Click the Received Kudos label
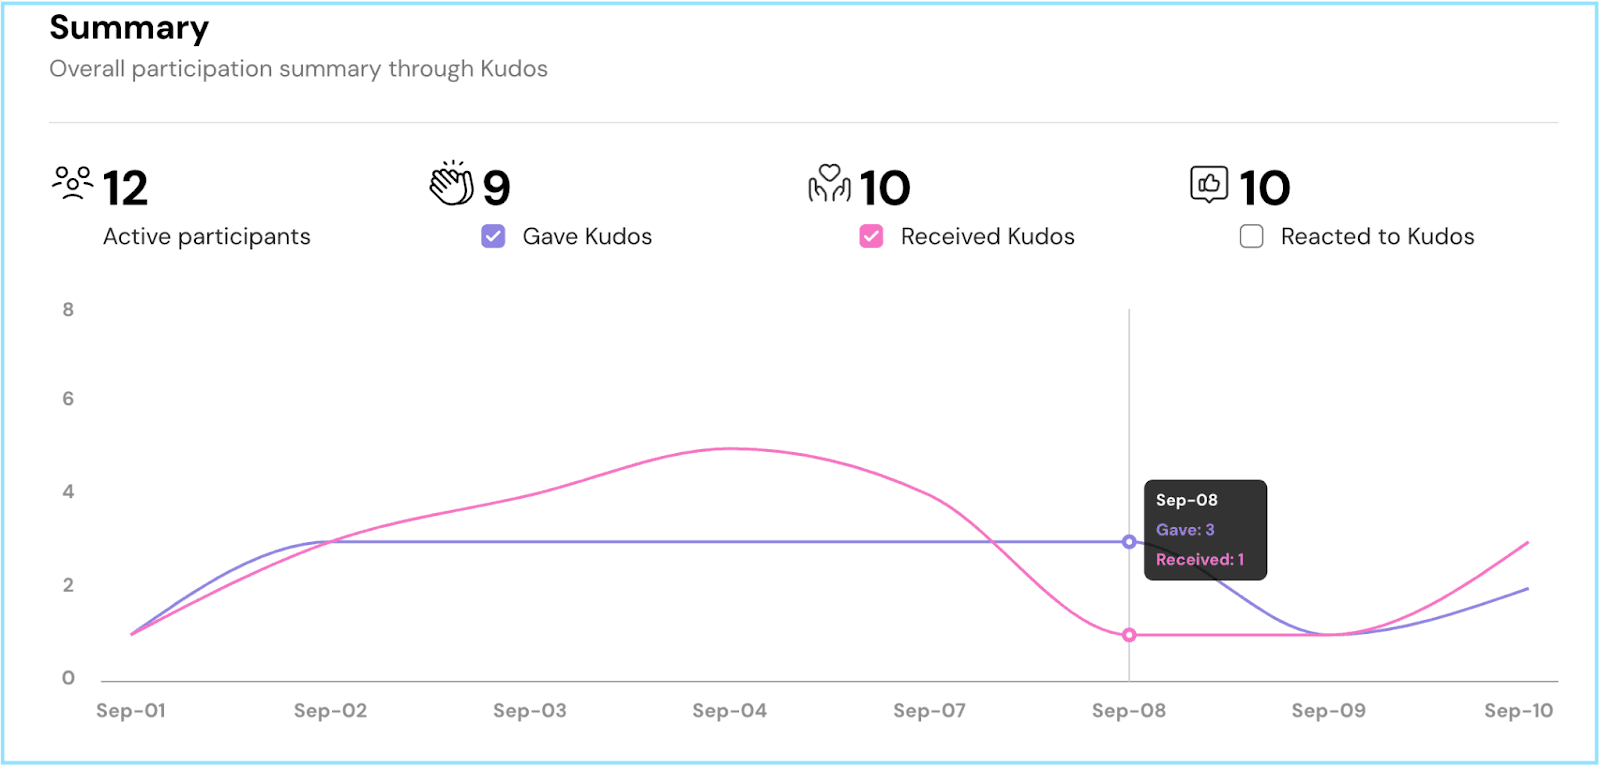Image resolution: width=1600 pixels, height=766 pixels. click(x=987, y=236)
